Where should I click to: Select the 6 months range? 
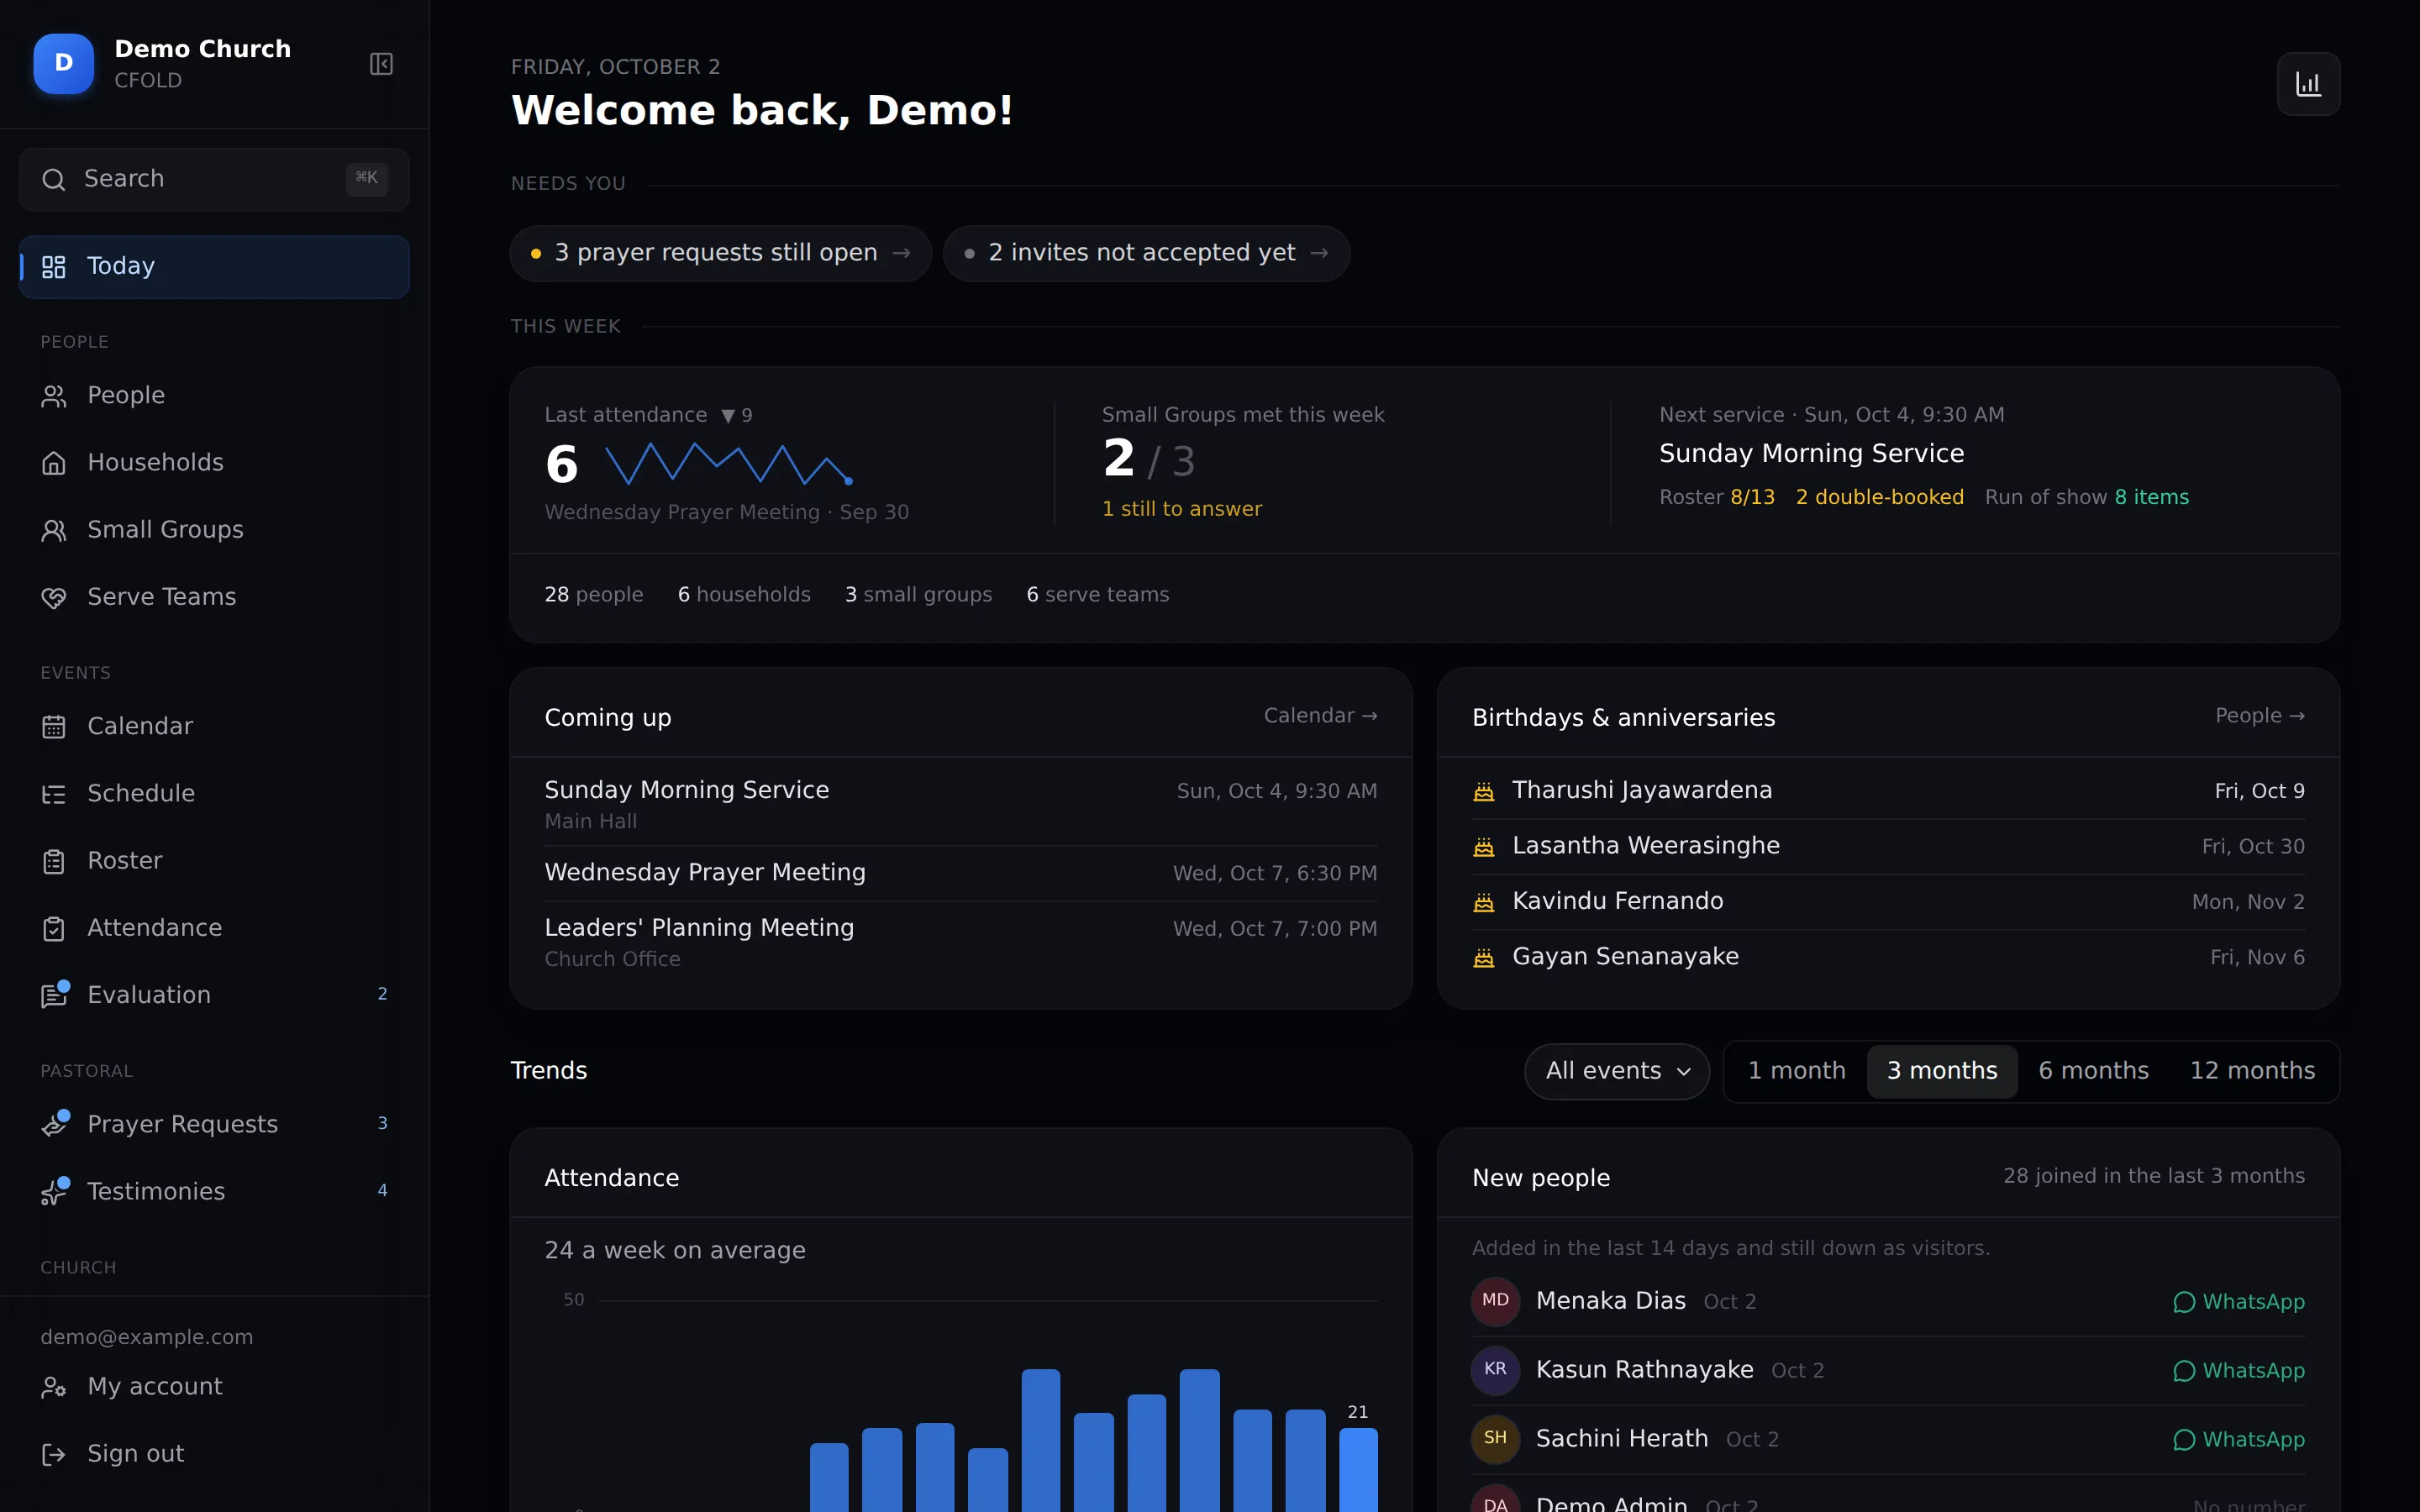coord(2093,1071)
